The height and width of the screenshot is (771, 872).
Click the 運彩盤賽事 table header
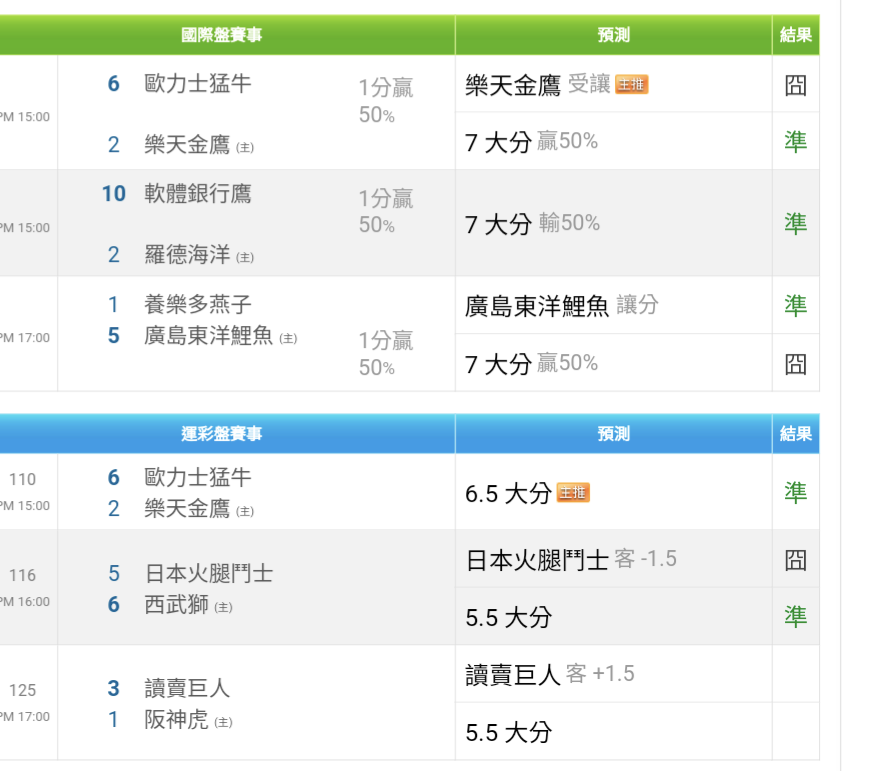coord(221,433)
